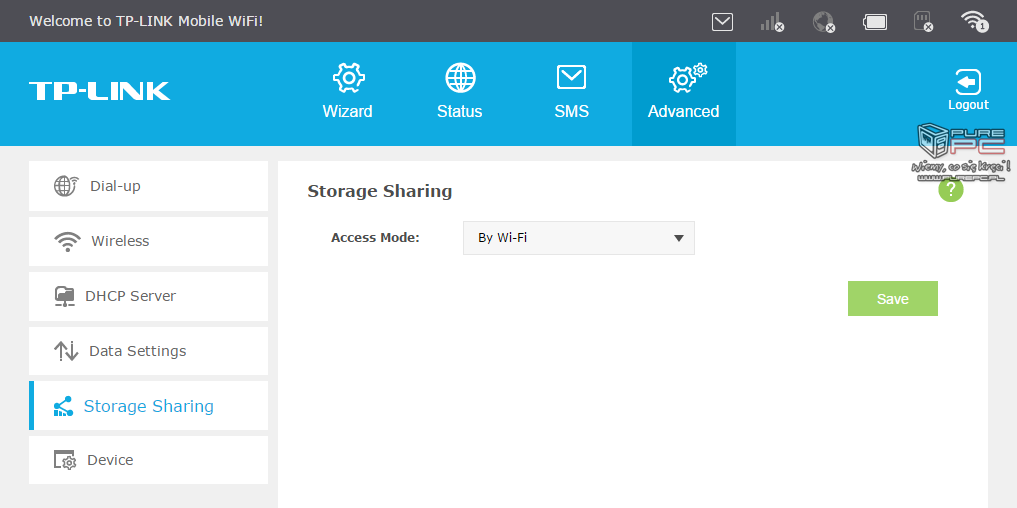Click the green help question mark
Image resolution: width=1017 pixels, height=508 pixels.
pyautogui.click(x=950, y=190)
